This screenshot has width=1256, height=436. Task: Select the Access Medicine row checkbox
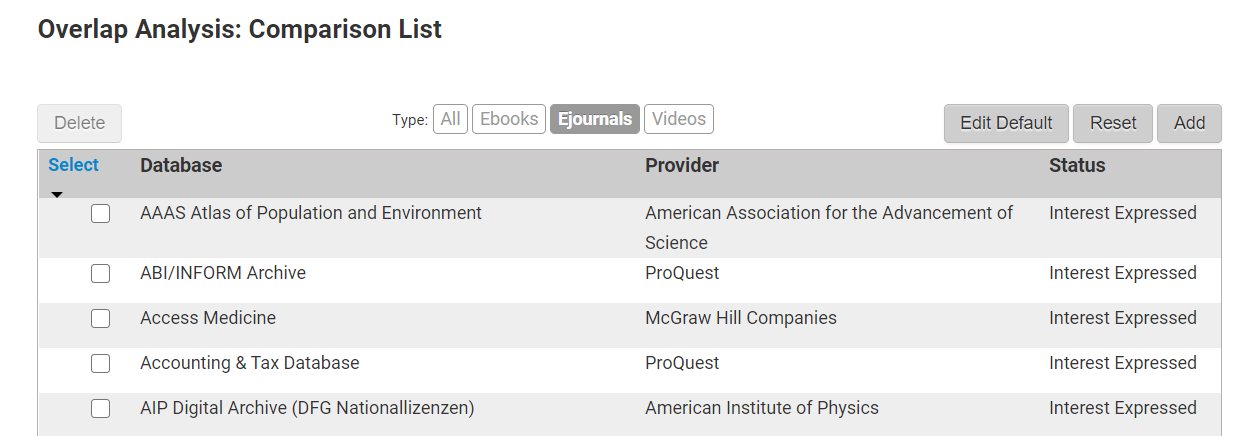[100, 319]
